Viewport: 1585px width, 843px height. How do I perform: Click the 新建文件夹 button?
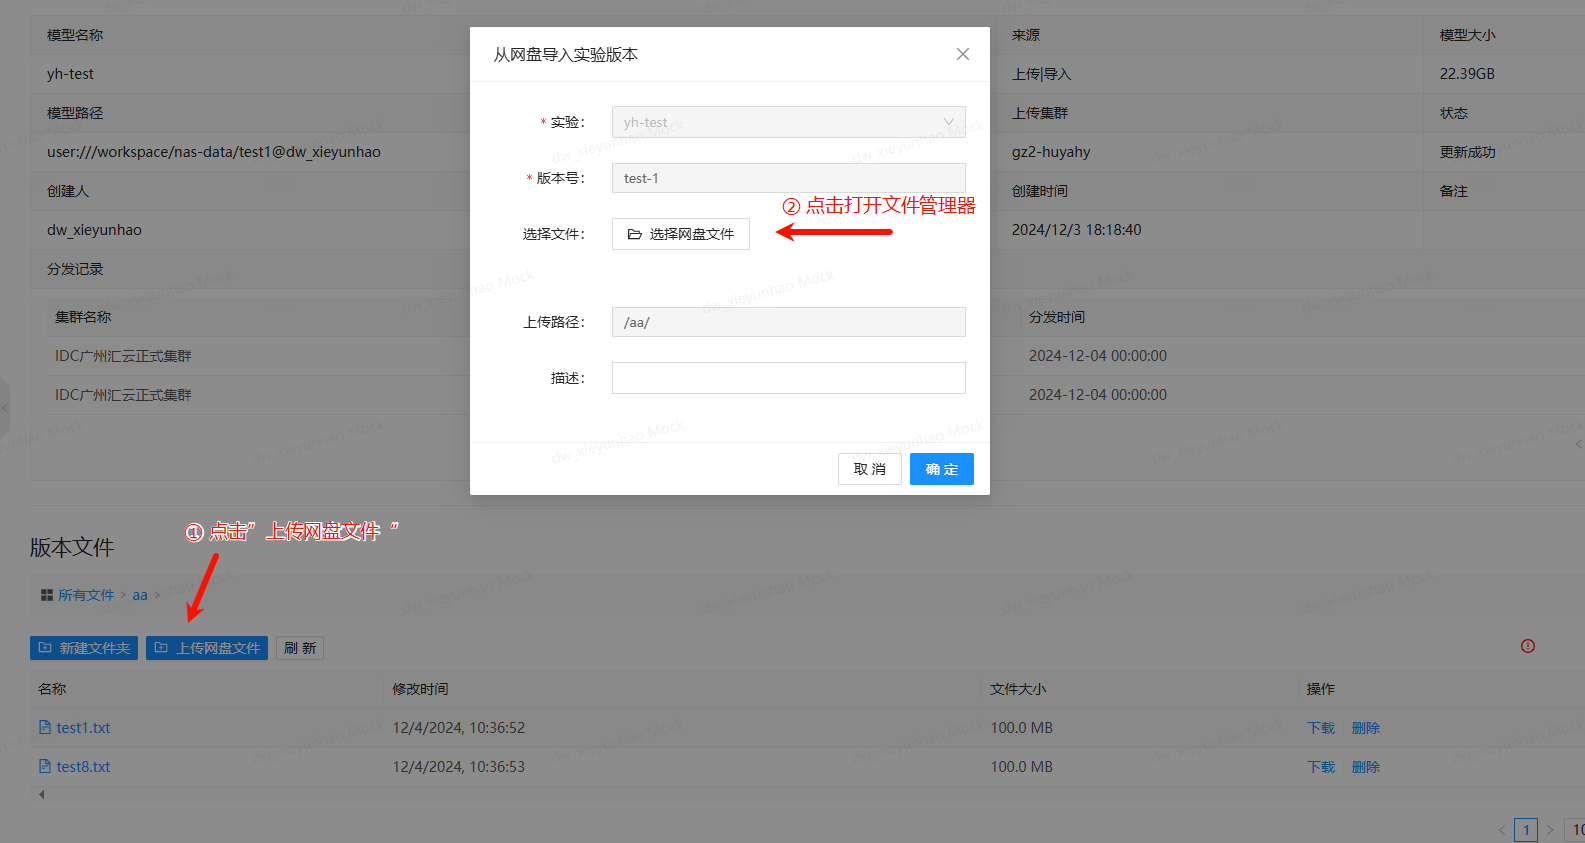[84, 648]
